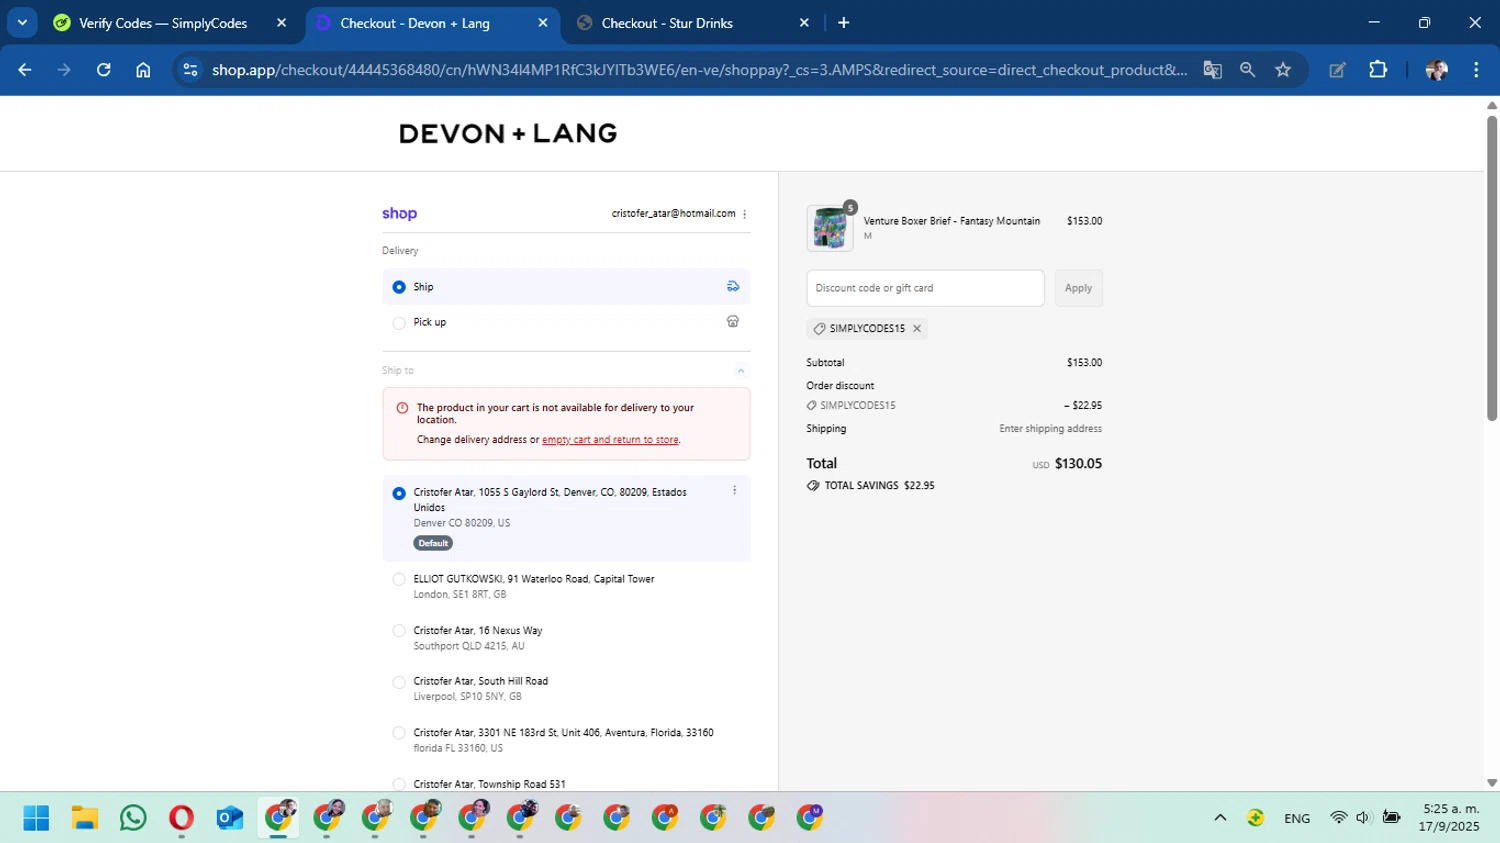The width and height of the screenshot is (1500, 843).
Task: Switch to Checkout - Devon + Lang tab
Action: click(x=415, y=23)
